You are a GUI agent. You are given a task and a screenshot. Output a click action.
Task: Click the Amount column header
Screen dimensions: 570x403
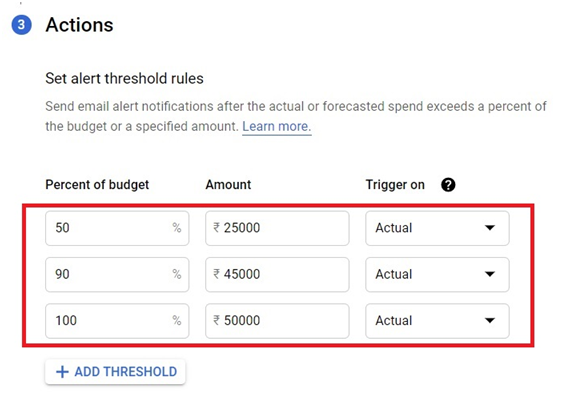[228, 185]
